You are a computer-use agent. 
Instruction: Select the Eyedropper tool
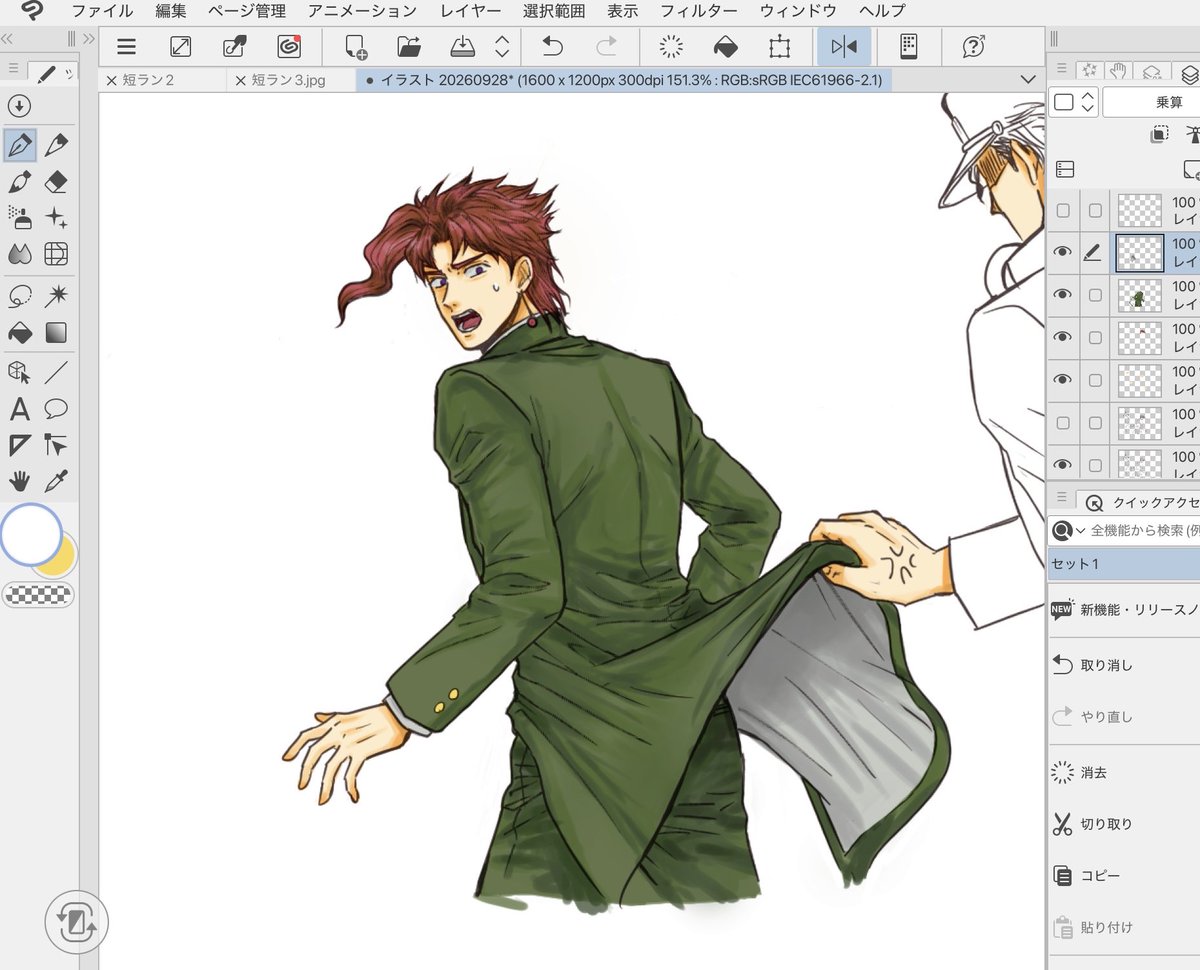tap(57, 481)
